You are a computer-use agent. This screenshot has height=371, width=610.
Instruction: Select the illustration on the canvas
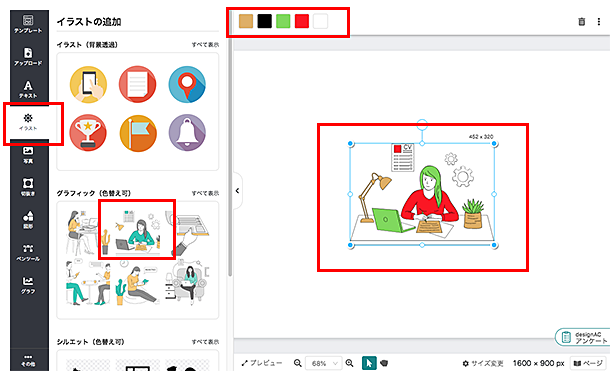pyautogui.click(x=422, y=194)
